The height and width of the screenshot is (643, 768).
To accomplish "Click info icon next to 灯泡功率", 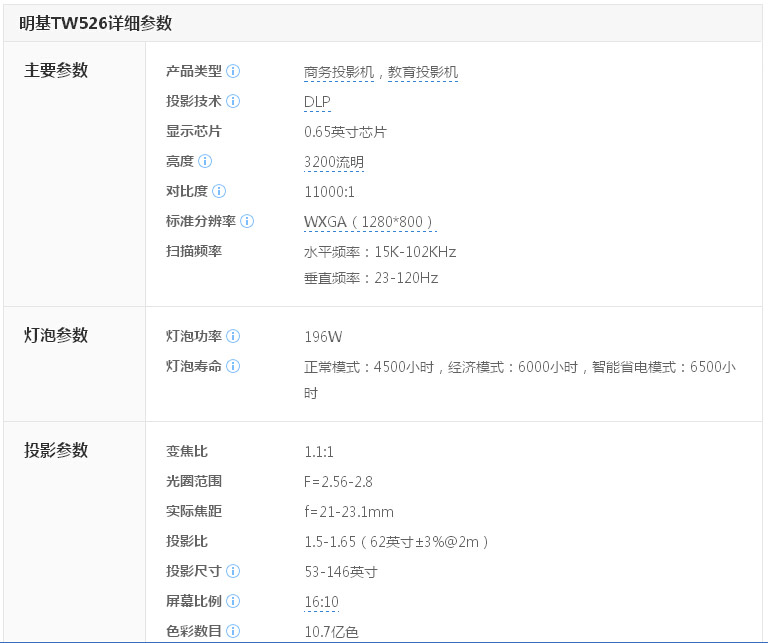I will point(233,336).
